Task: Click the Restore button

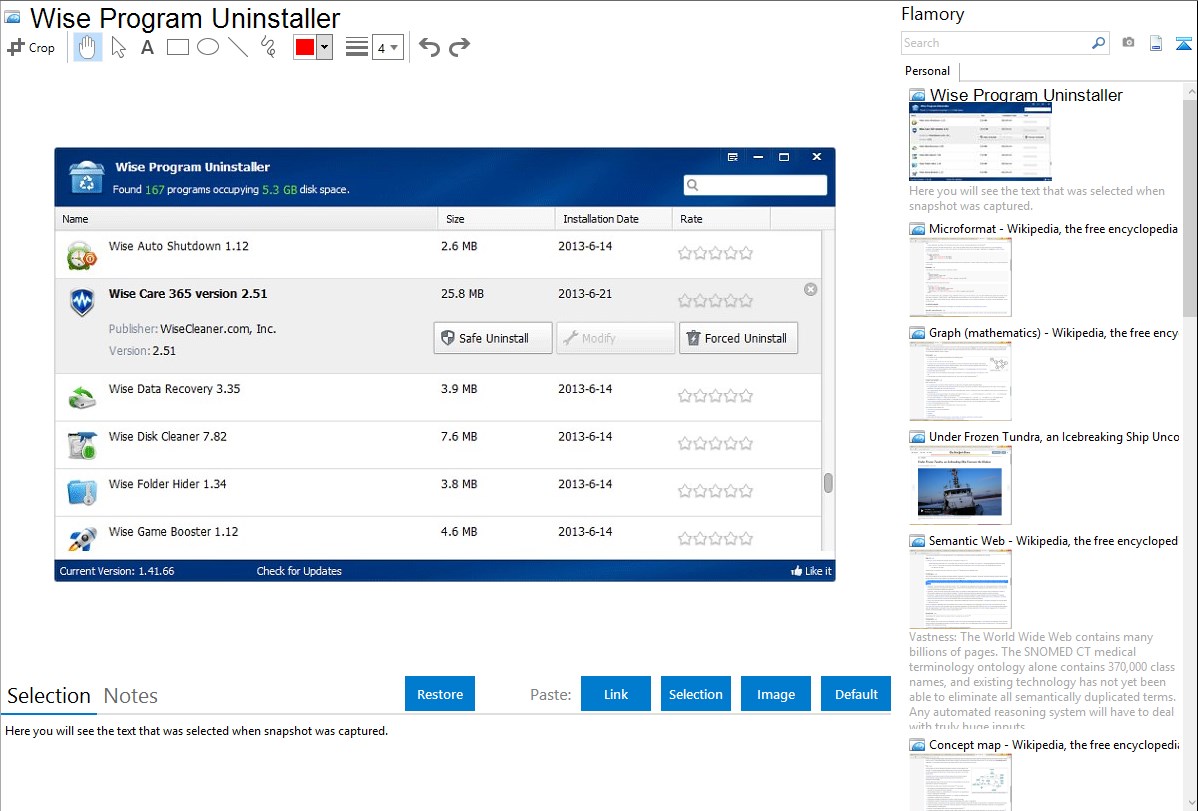Action: [x=440, y=694]
